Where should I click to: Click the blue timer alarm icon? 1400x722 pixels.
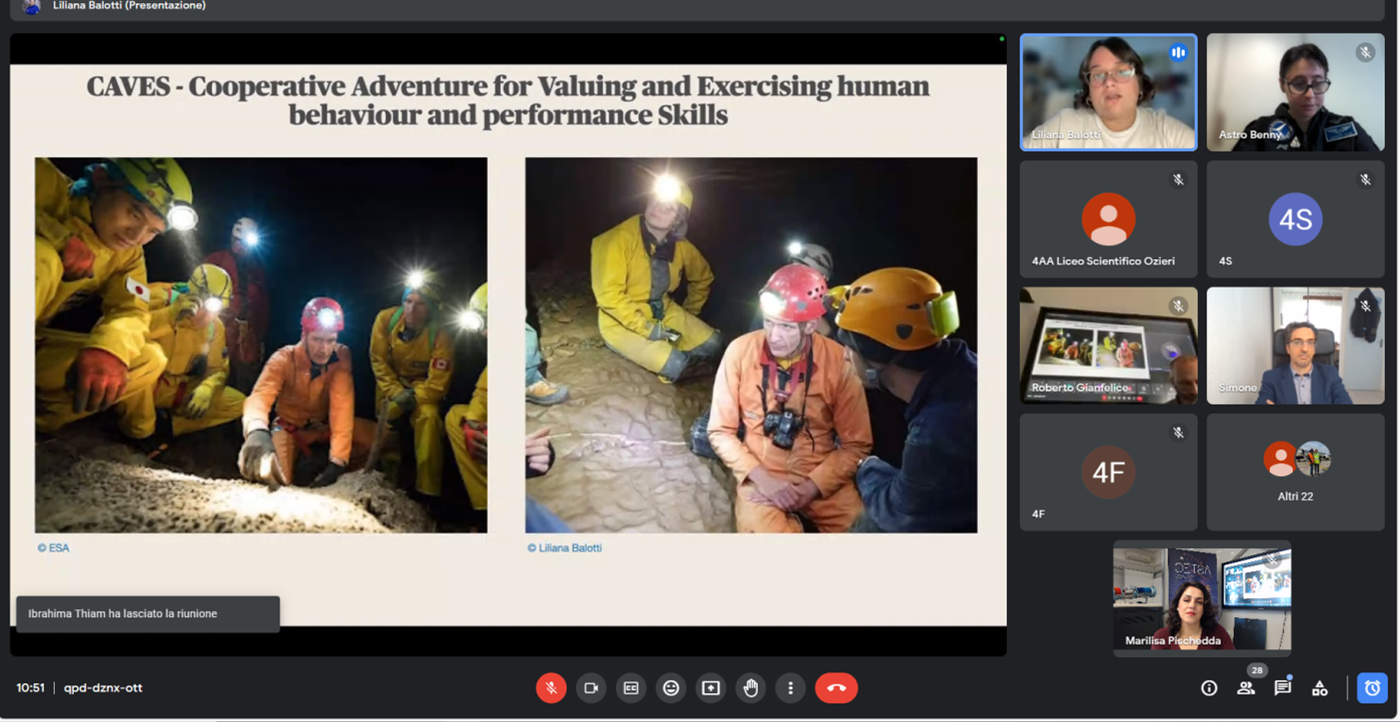1372,688
